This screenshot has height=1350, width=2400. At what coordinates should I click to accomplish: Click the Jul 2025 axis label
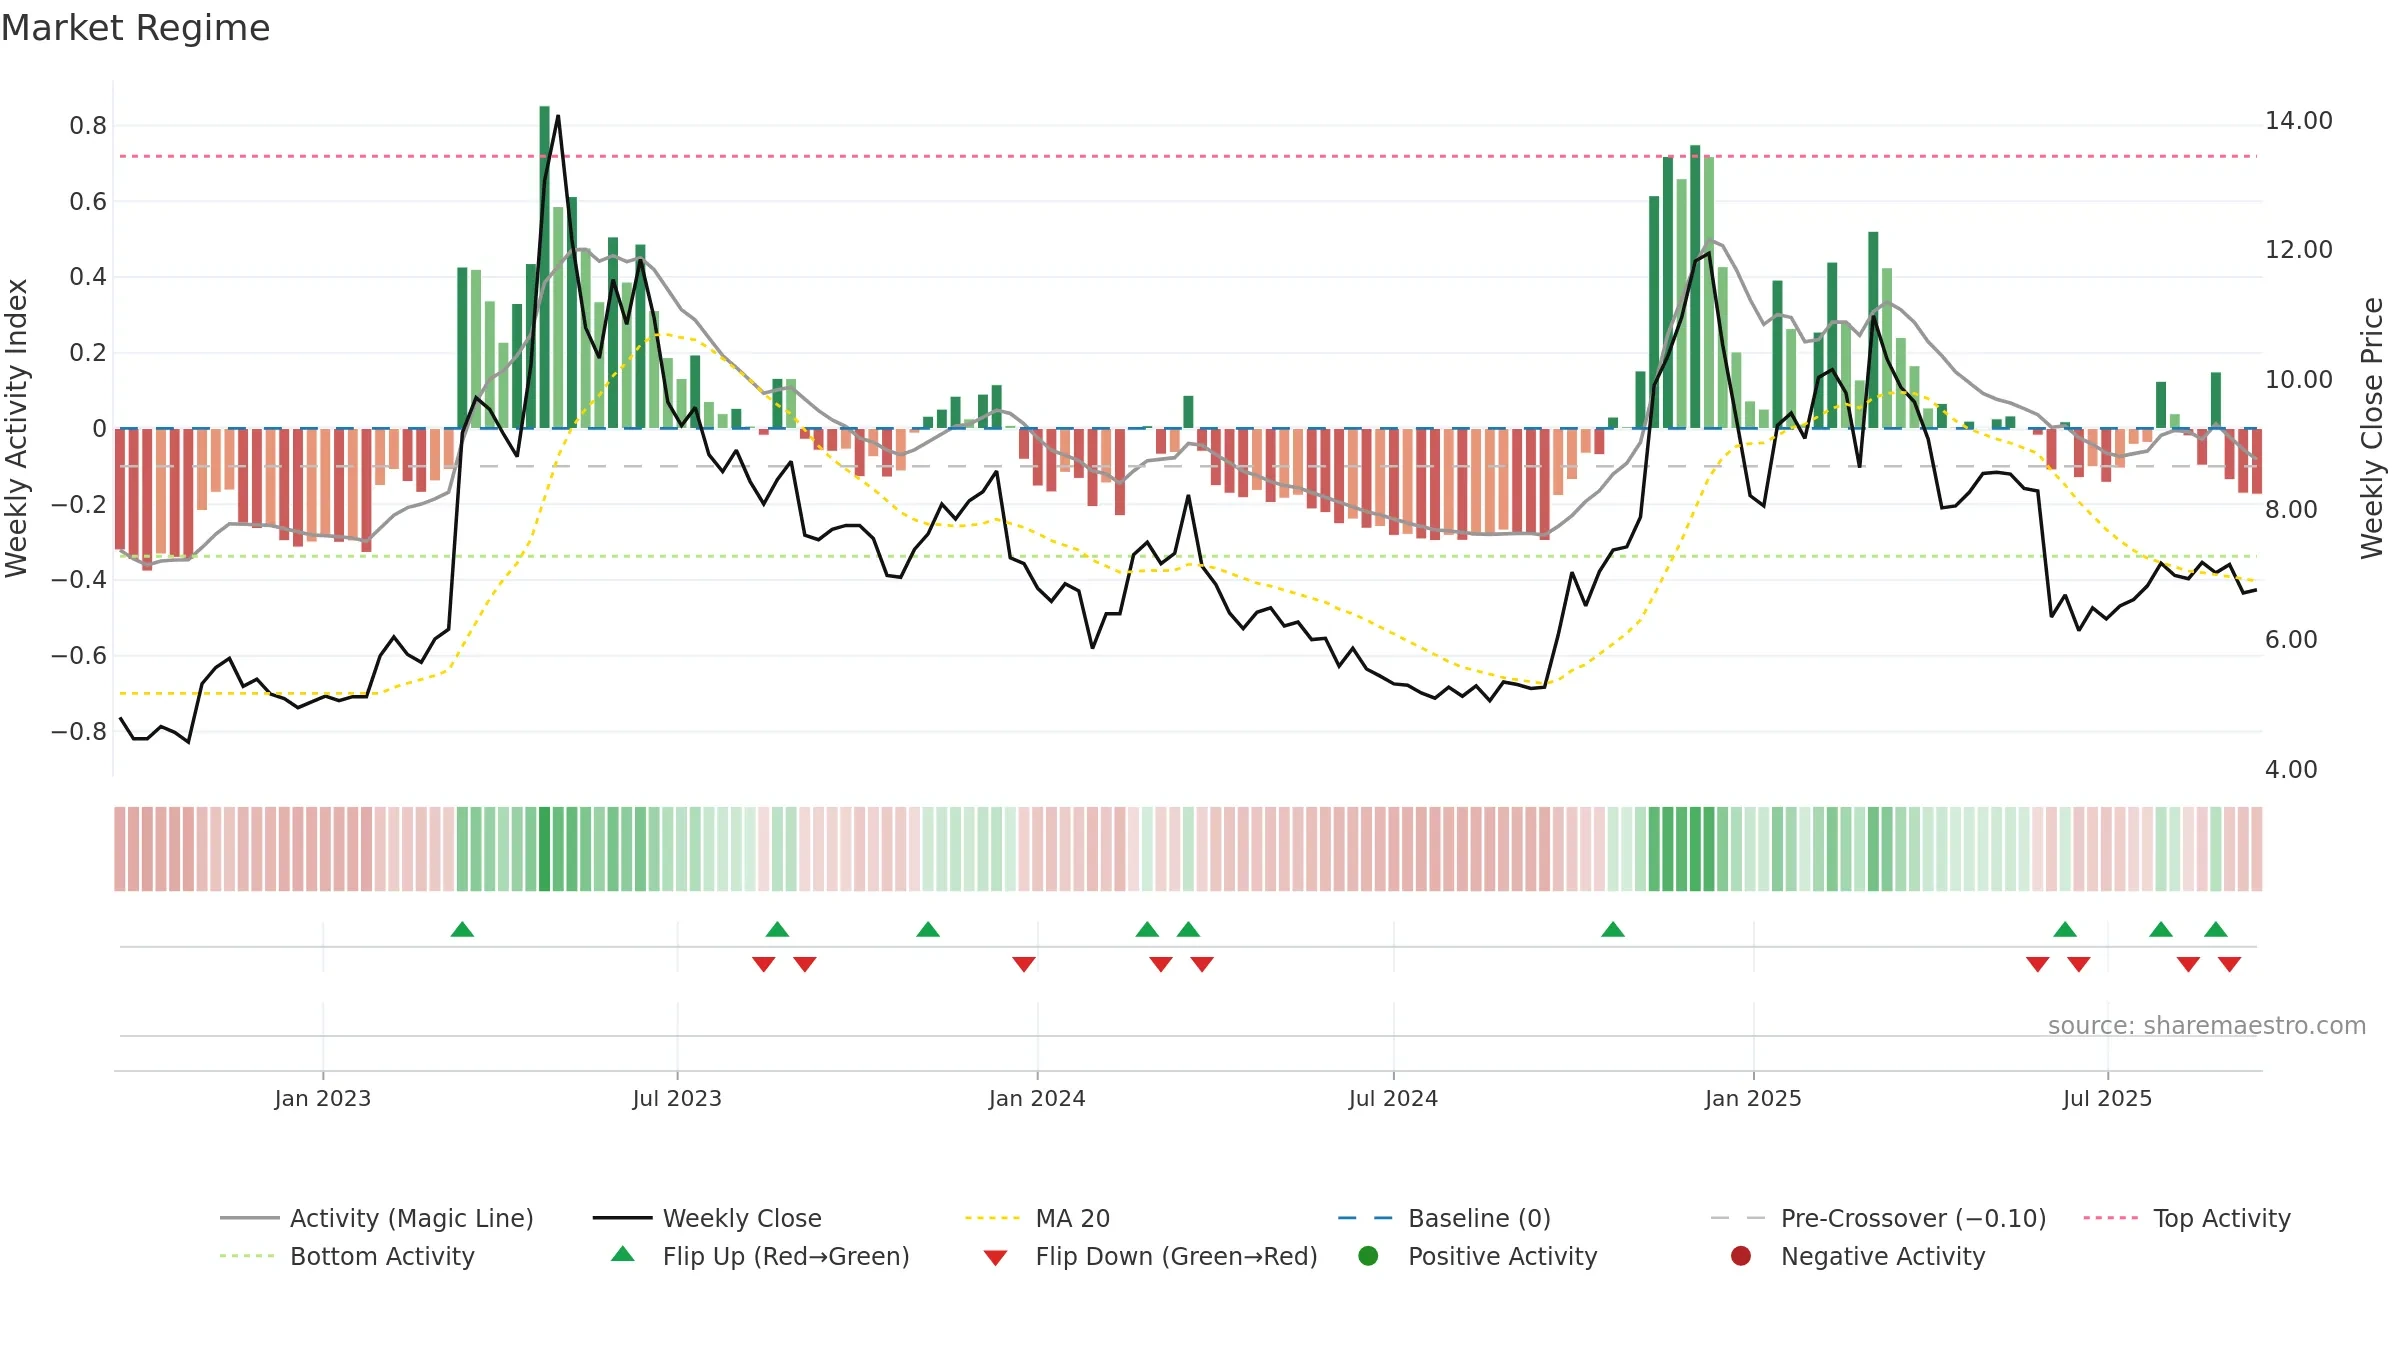[2107, 1098]
